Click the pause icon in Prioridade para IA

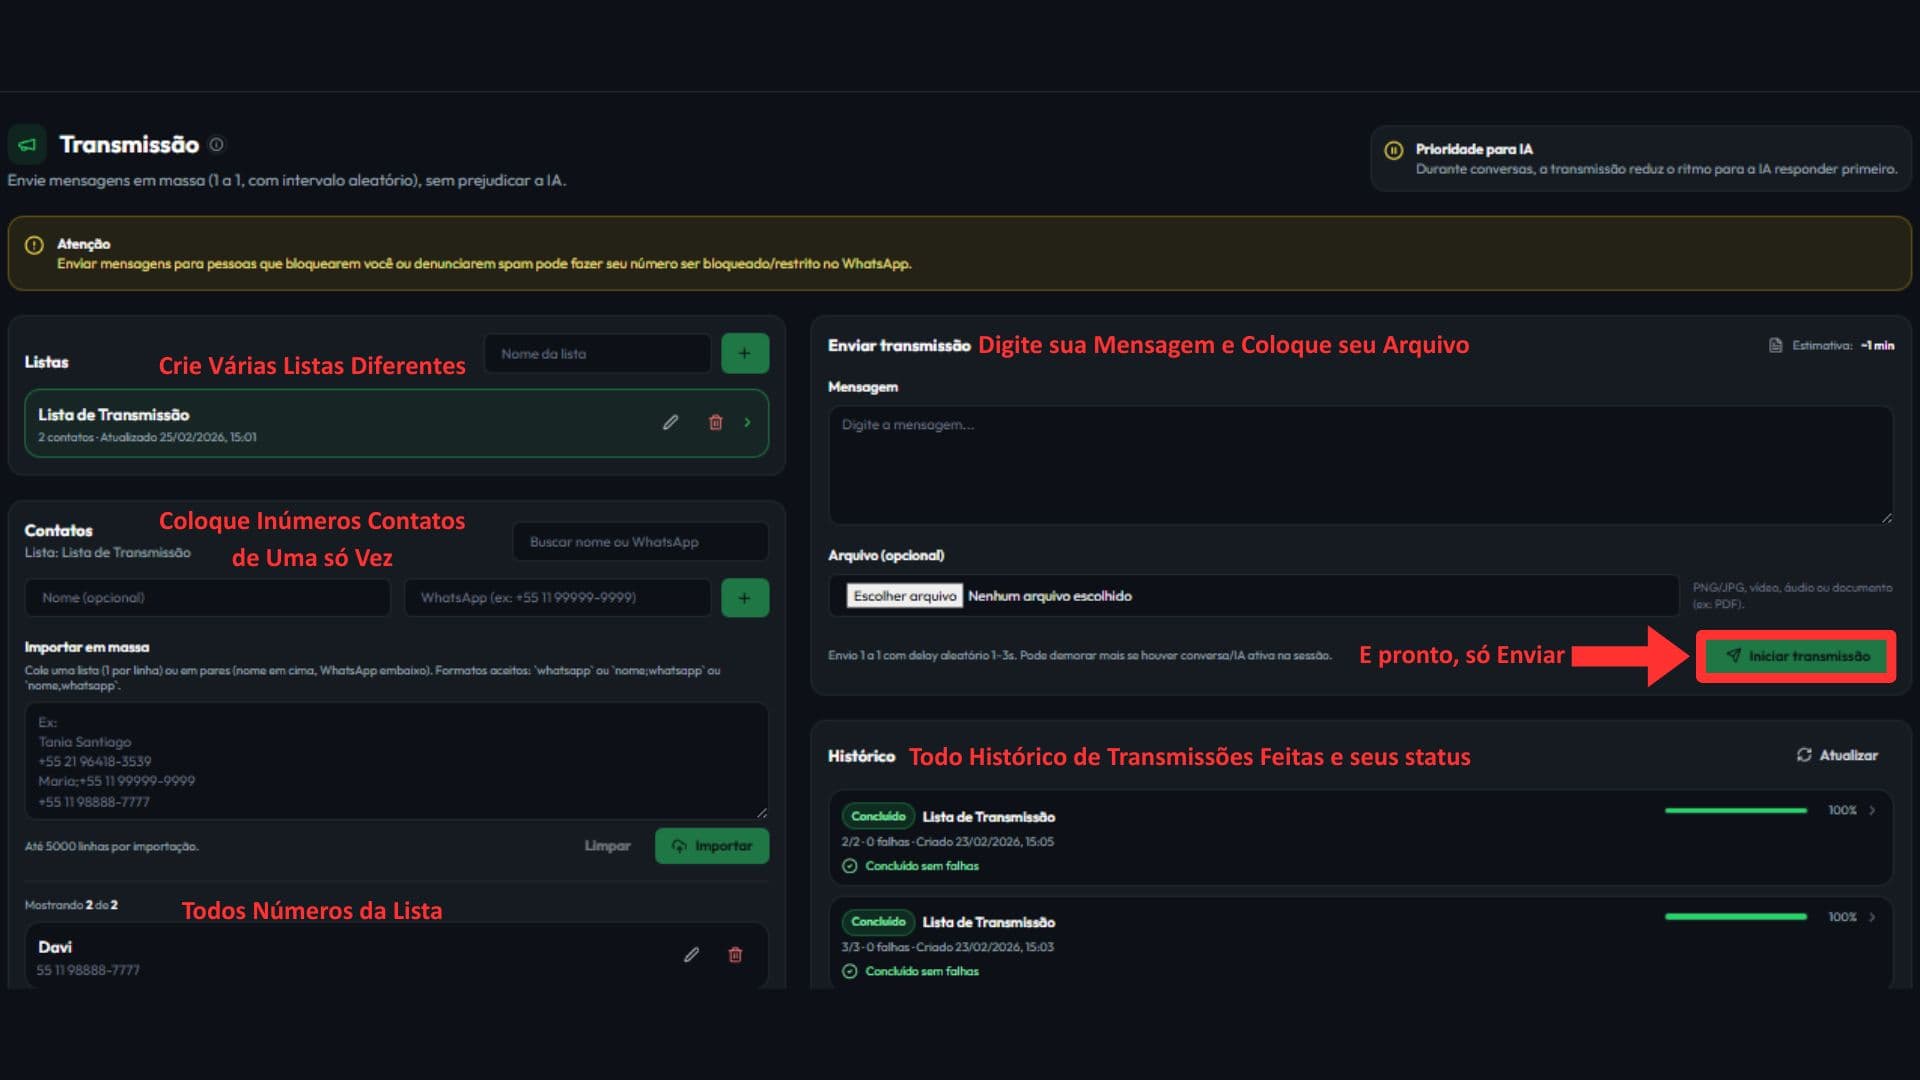(x=1394, y=149)
